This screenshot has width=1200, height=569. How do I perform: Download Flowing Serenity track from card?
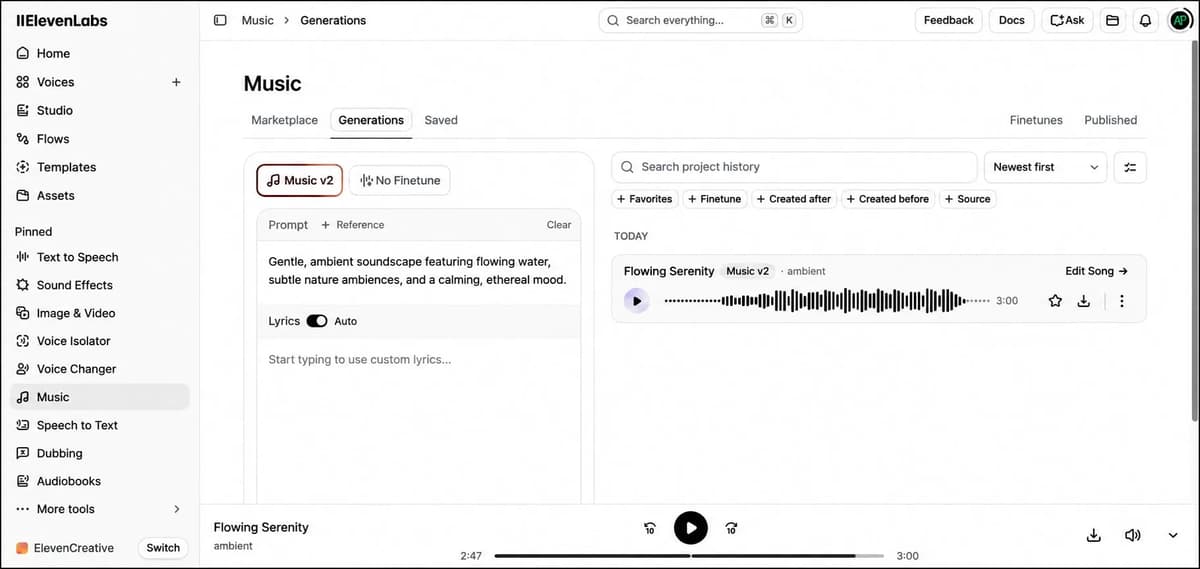pyautogui.click(x=1083, y=301)
